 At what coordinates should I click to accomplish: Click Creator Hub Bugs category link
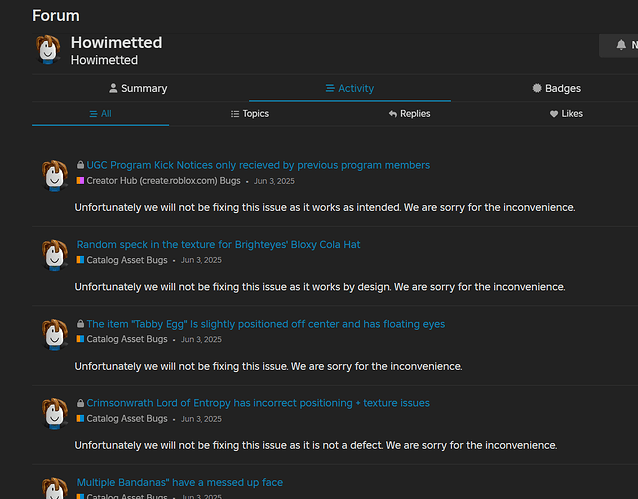click(163, 181)
